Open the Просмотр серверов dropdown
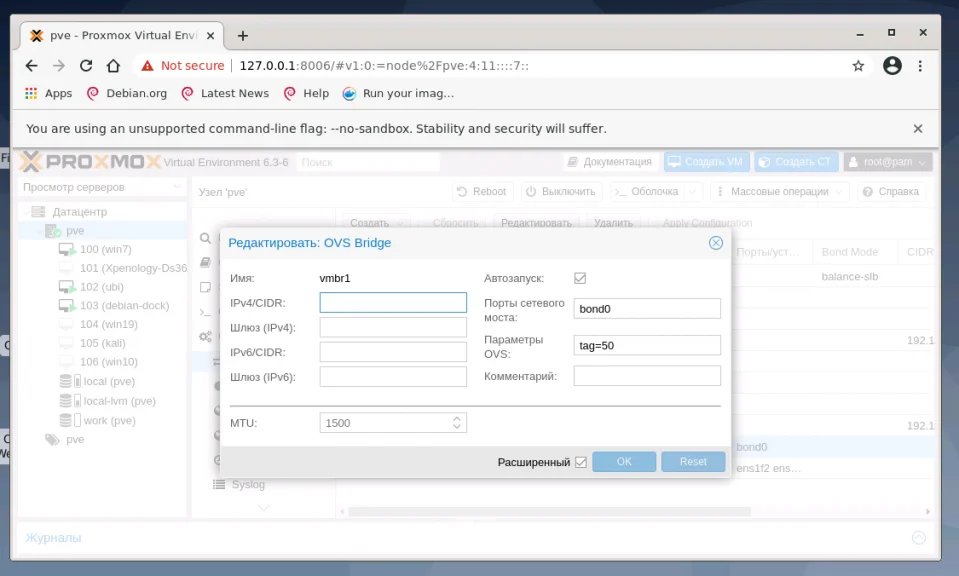Viewport: 959px width, 576px height. coord(102,187)
